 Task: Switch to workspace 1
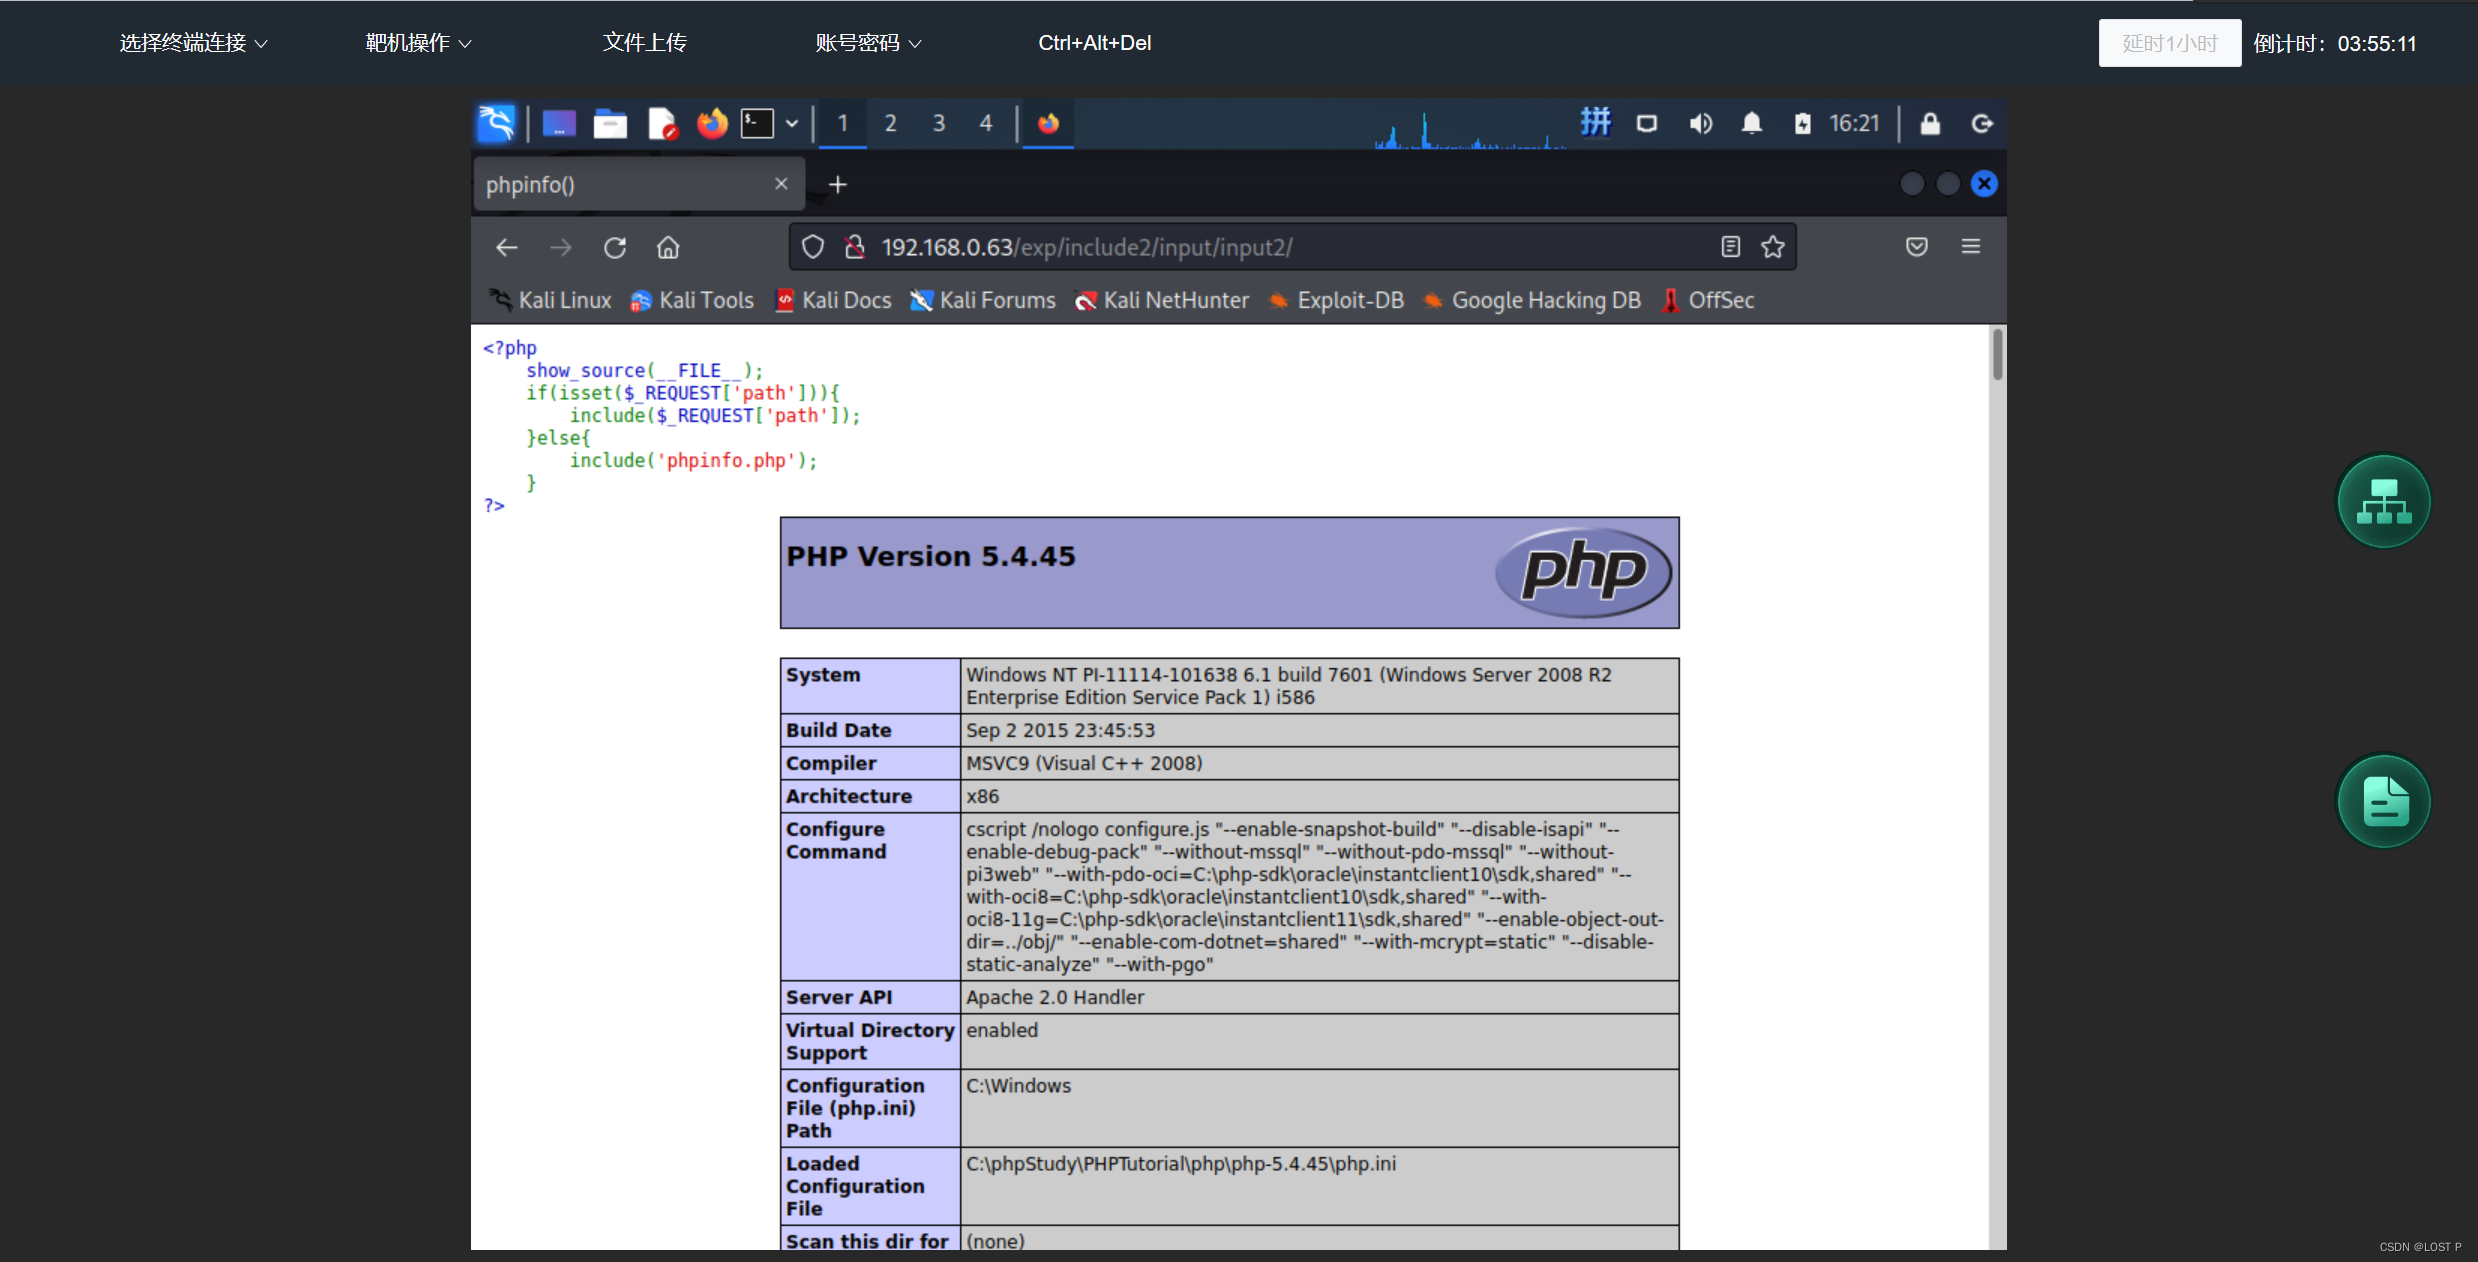(842, 123)
